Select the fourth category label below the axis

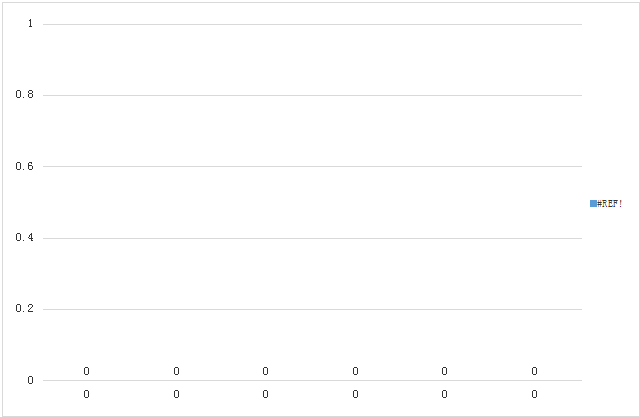[355, 394]
